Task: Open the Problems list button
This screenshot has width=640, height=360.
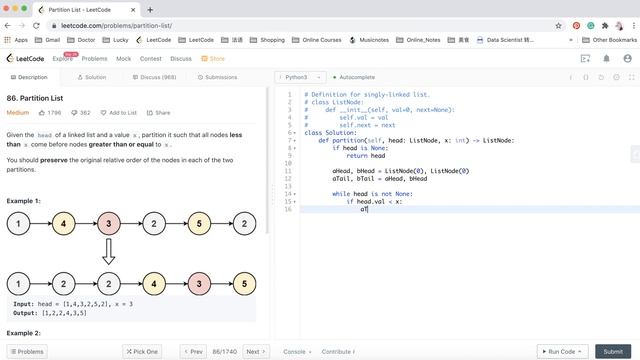Action: (x=27, y=351)
